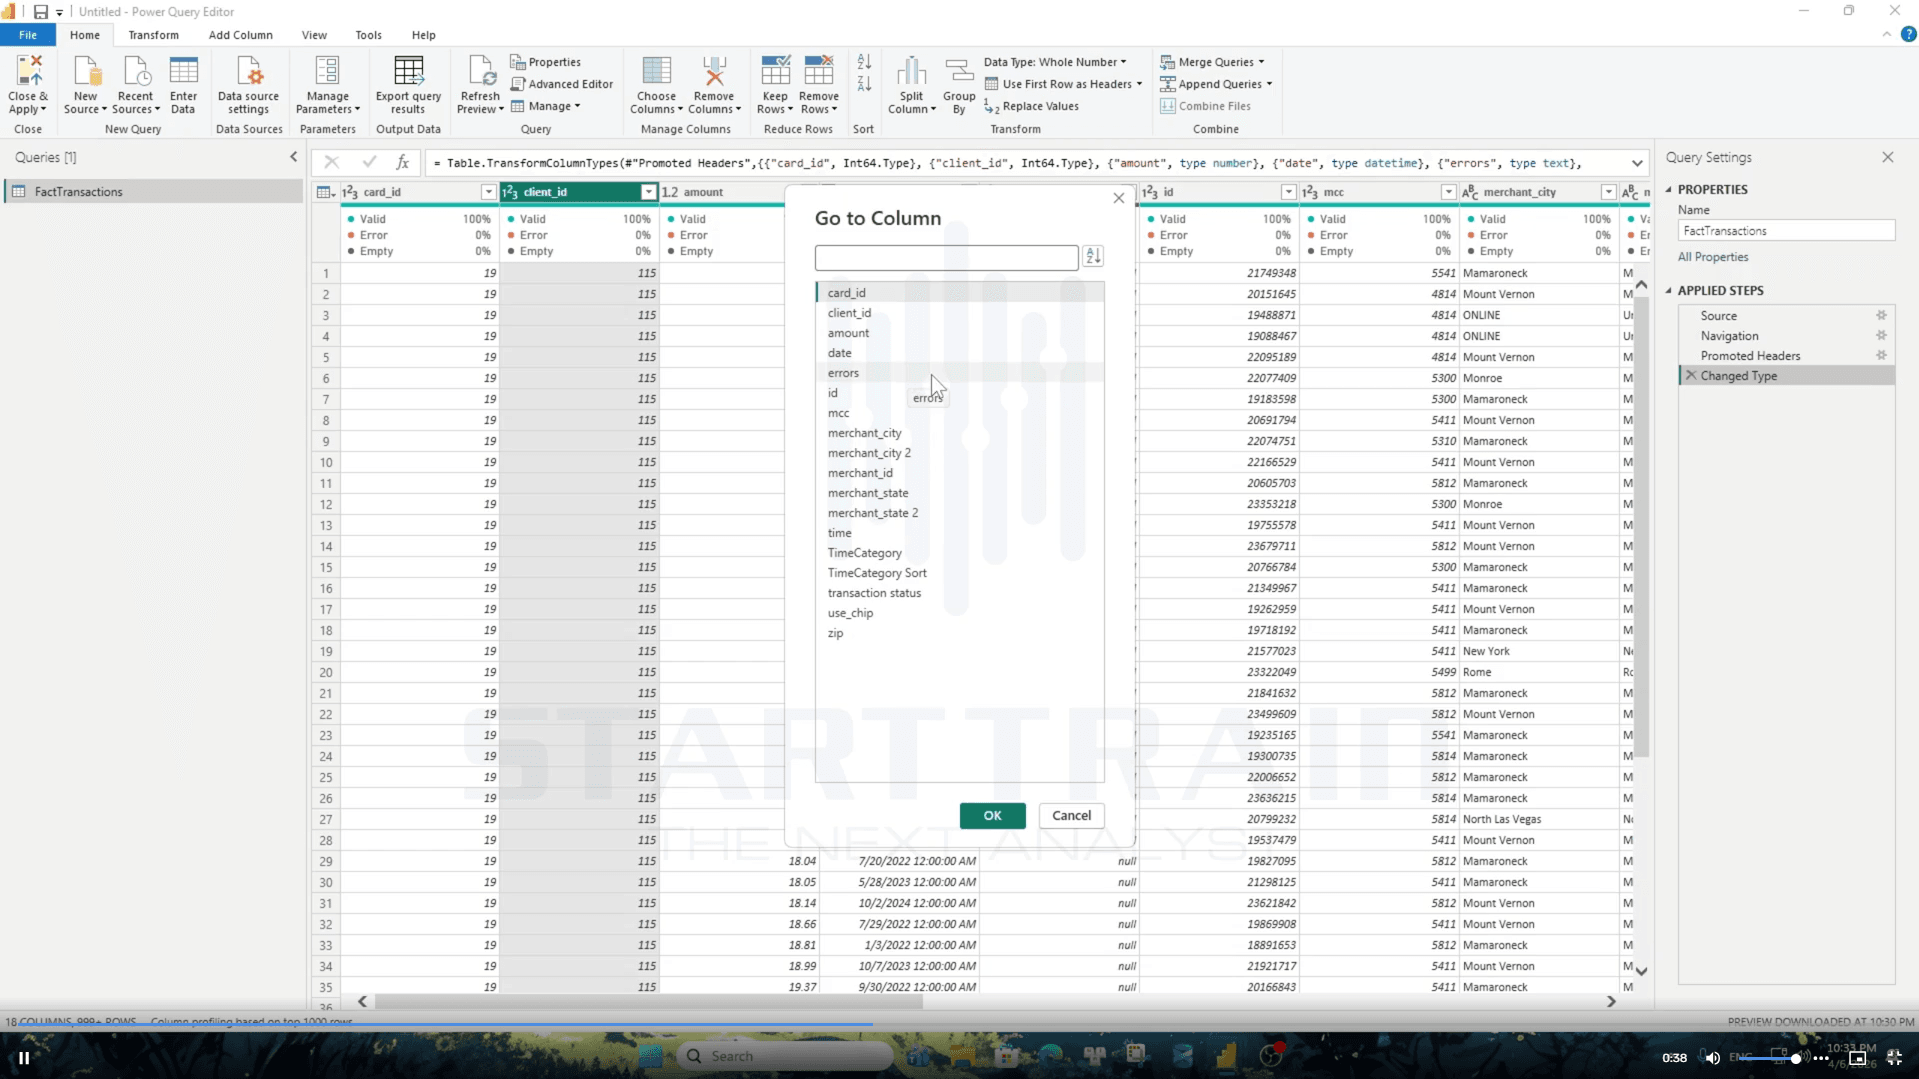Screen dimensions: 1919x1079
Task: Switch to the Transform tab
Action: [153, 35]
